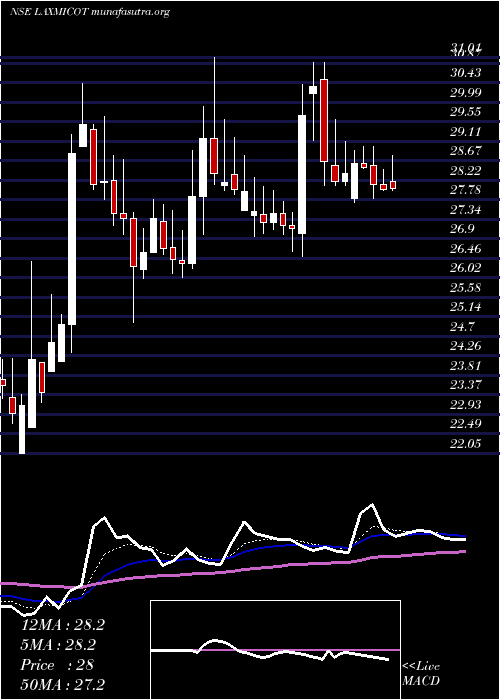Click the 29.99 price axis label

pos(467,92)
